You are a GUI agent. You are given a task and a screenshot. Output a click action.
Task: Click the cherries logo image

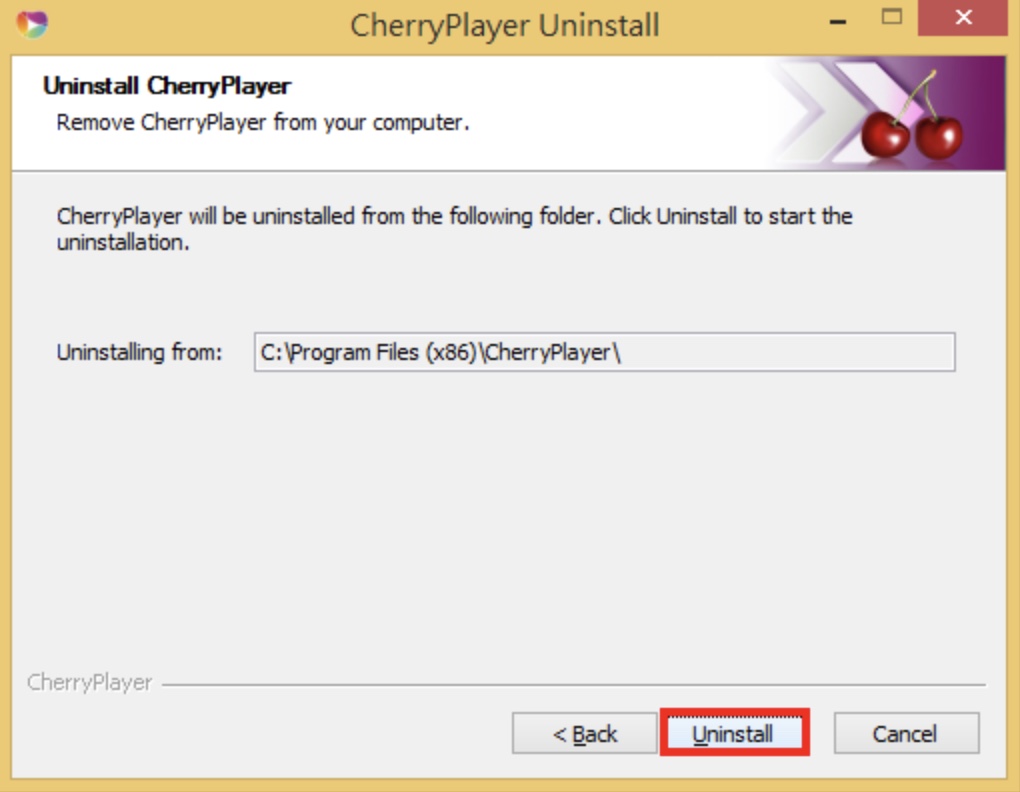(x=911, y=116)
